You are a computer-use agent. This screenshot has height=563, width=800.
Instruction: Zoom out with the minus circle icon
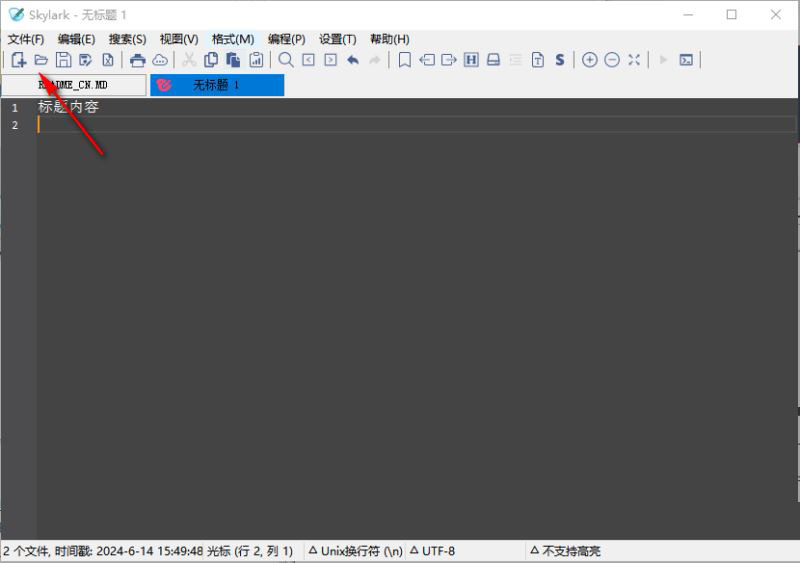(612, 60)
